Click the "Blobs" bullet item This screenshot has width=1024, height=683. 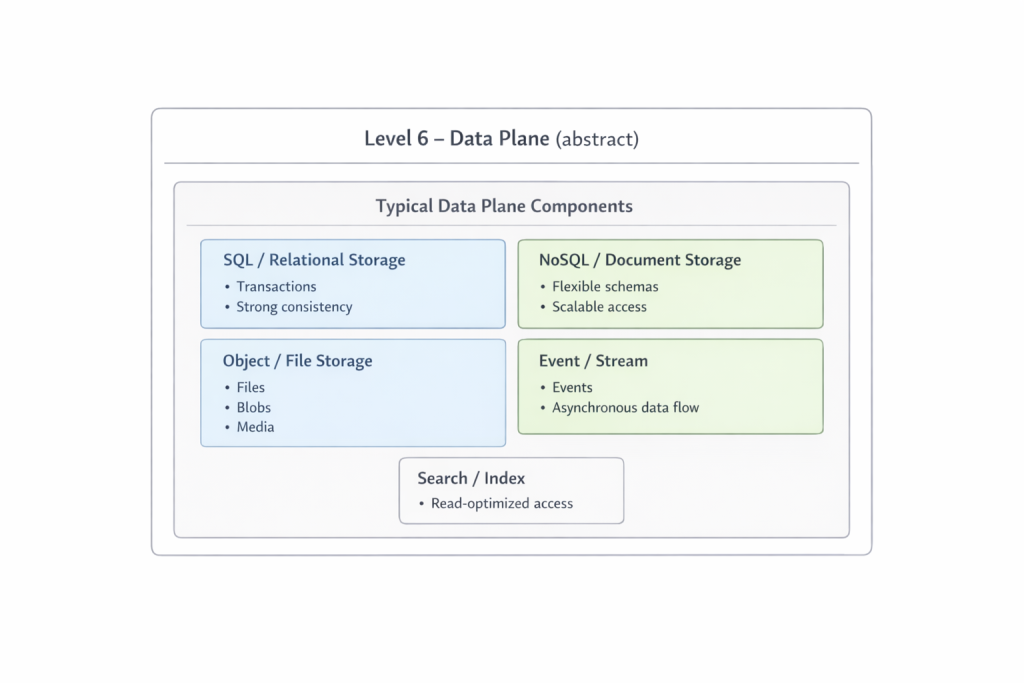click(x=254, y=407)
